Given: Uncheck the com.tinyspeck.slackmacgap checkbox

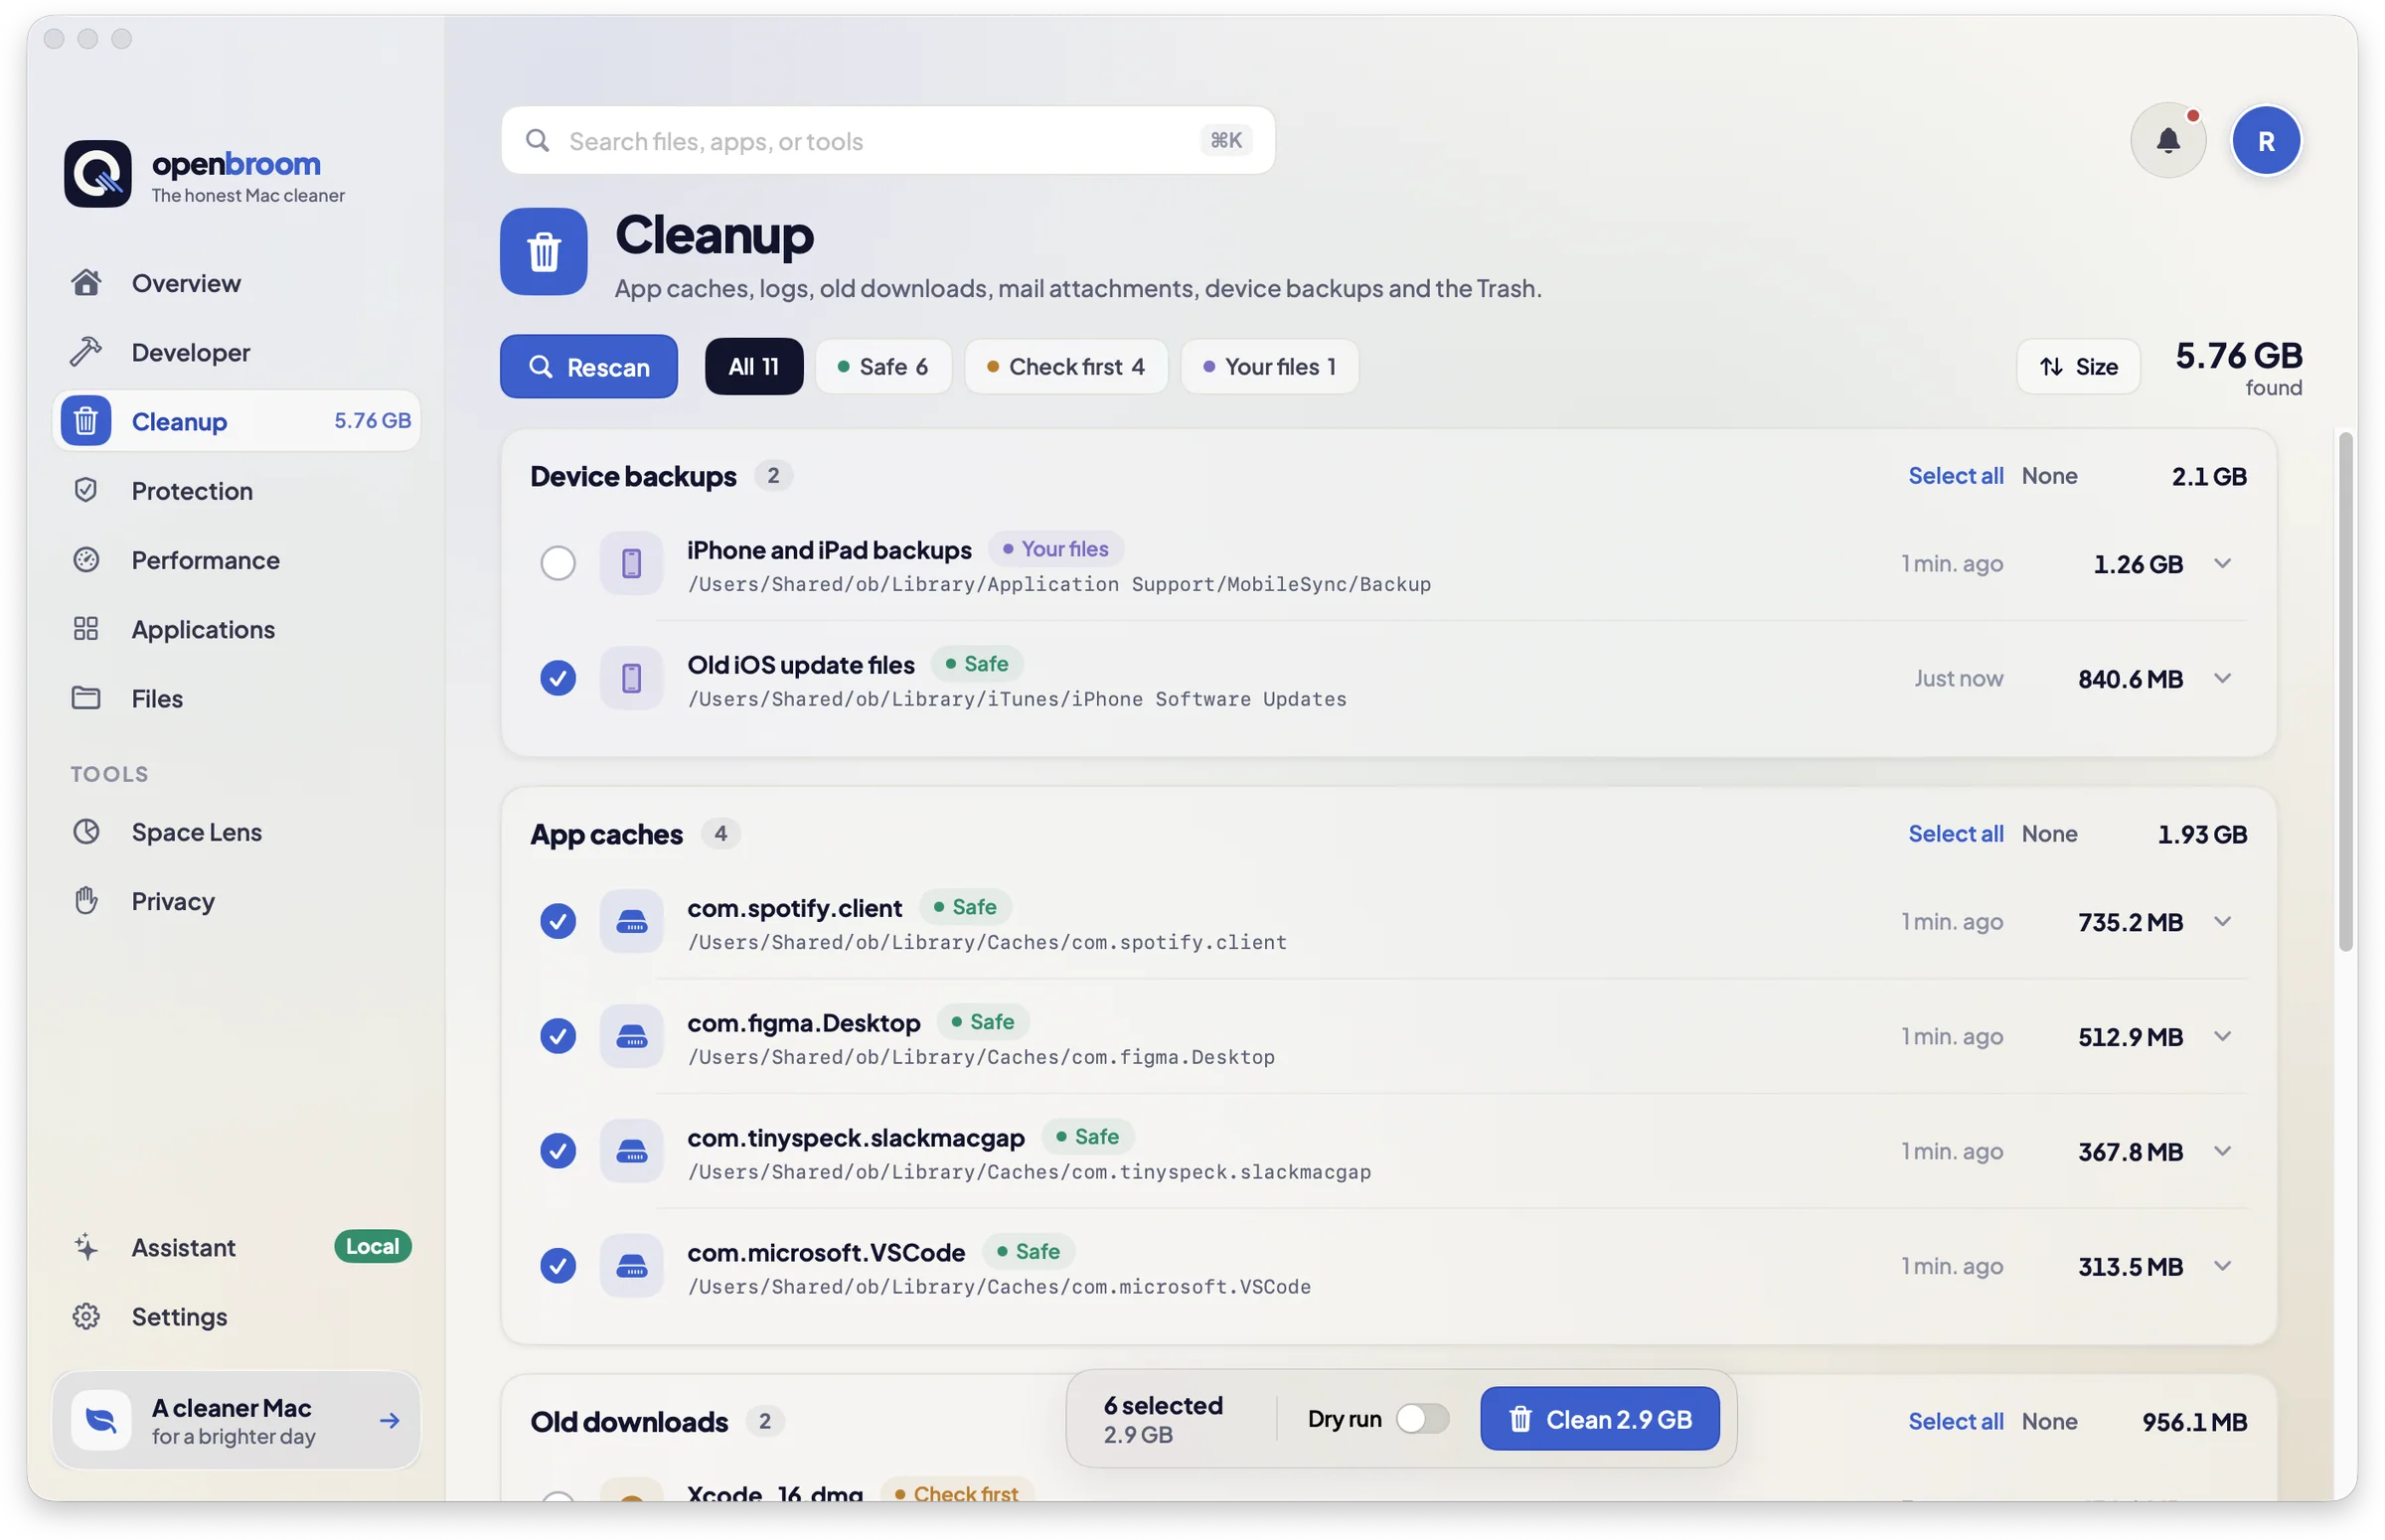Looking at the screenshot, I should click(558, 1151).
